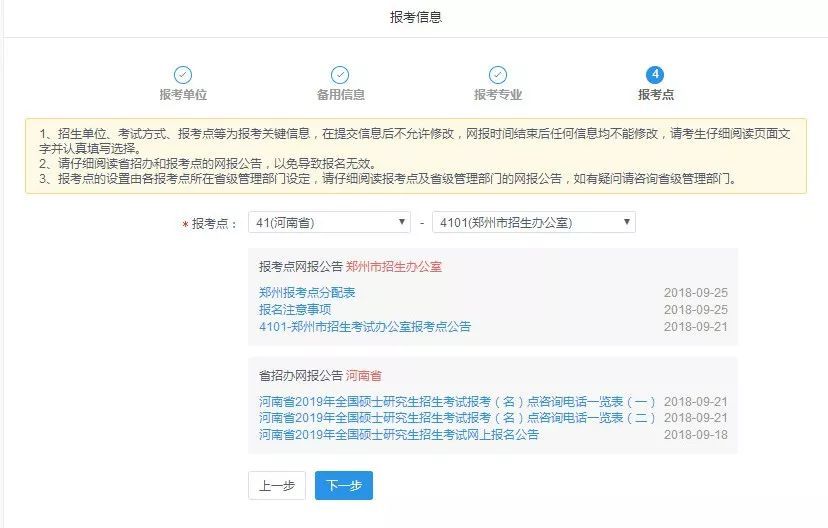Click the red 河南省 heading text
This screenshot has width=828, height=528.
[x=363, y=376]
